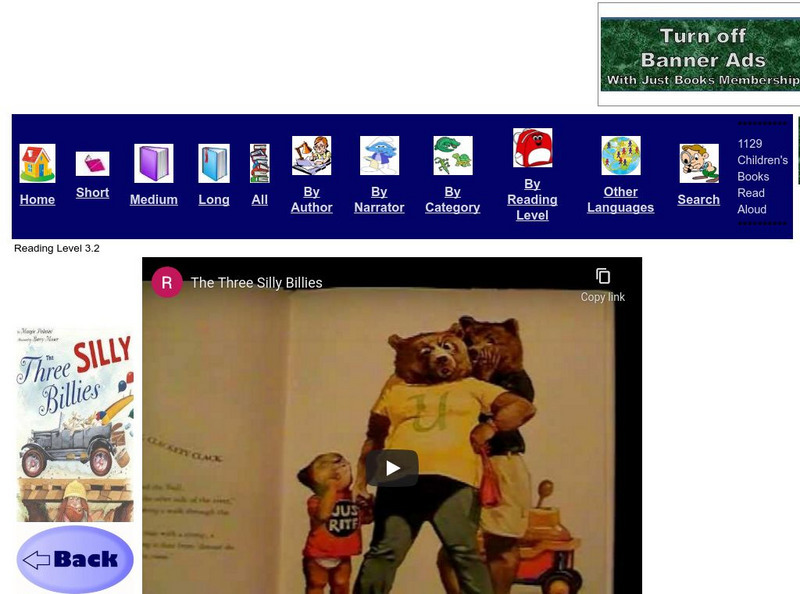The image size is (800, 594).
Task: Click the 1129 Children's Books Read Aloud text
Action: 762,177
